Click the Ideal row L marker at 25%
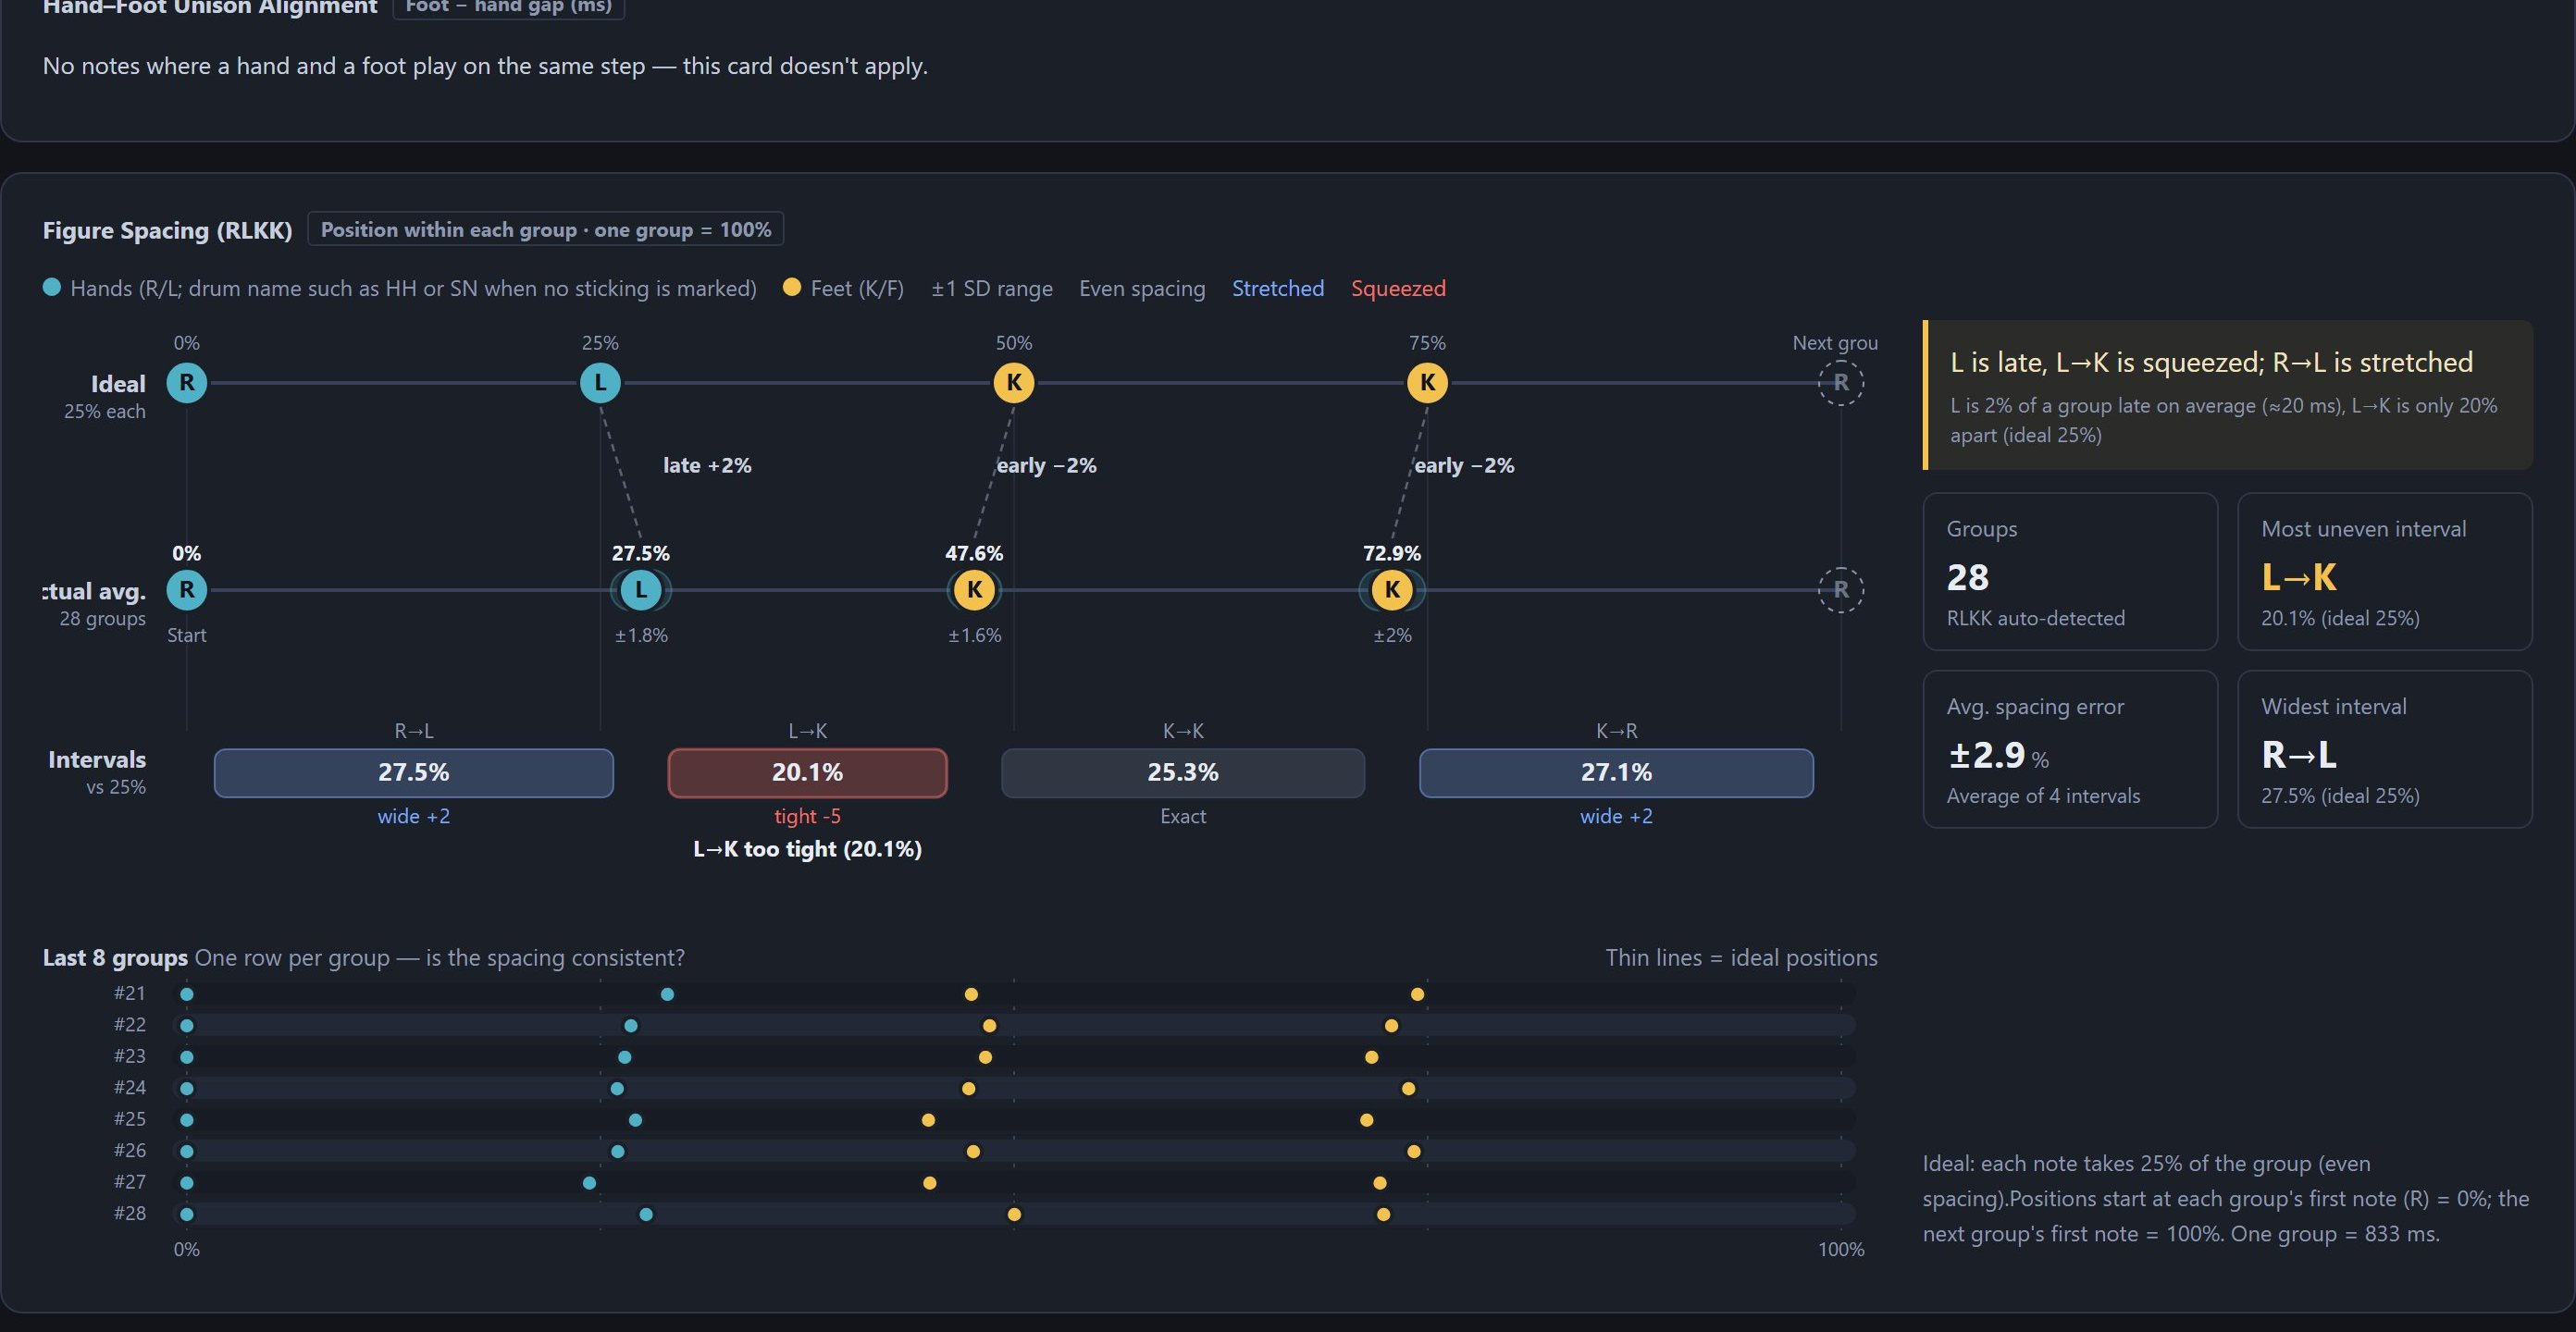The height and width of the screenshot is (1332, 2576). point(600,383)
